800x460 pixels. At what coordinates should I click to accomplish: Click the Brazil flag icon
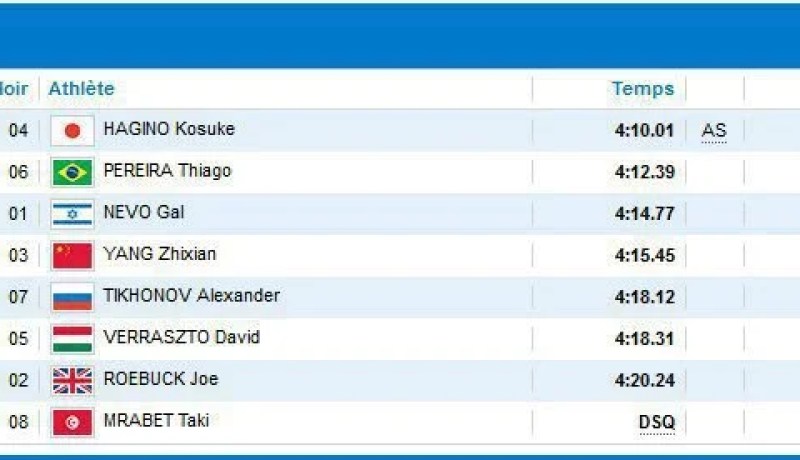point(72,172)
